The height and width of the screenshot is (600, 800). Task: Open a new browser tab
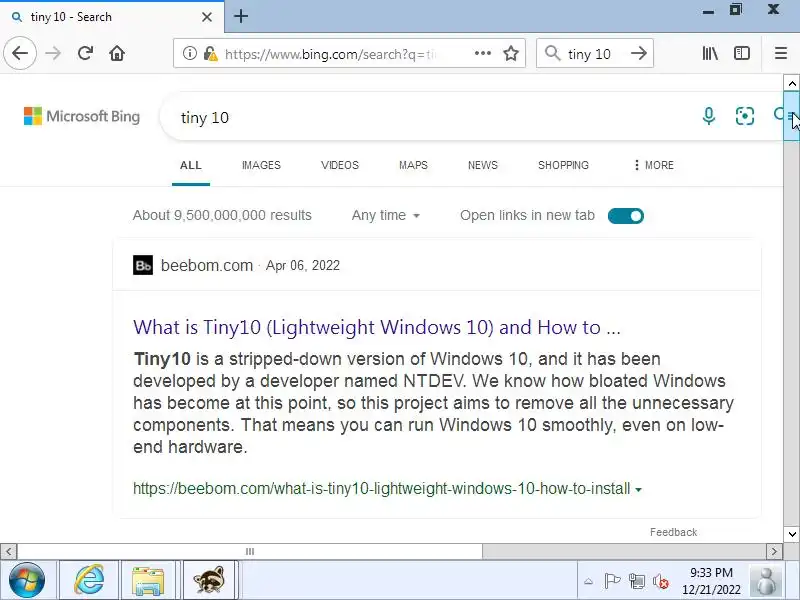pyautogui.click(x=241, y=16)
